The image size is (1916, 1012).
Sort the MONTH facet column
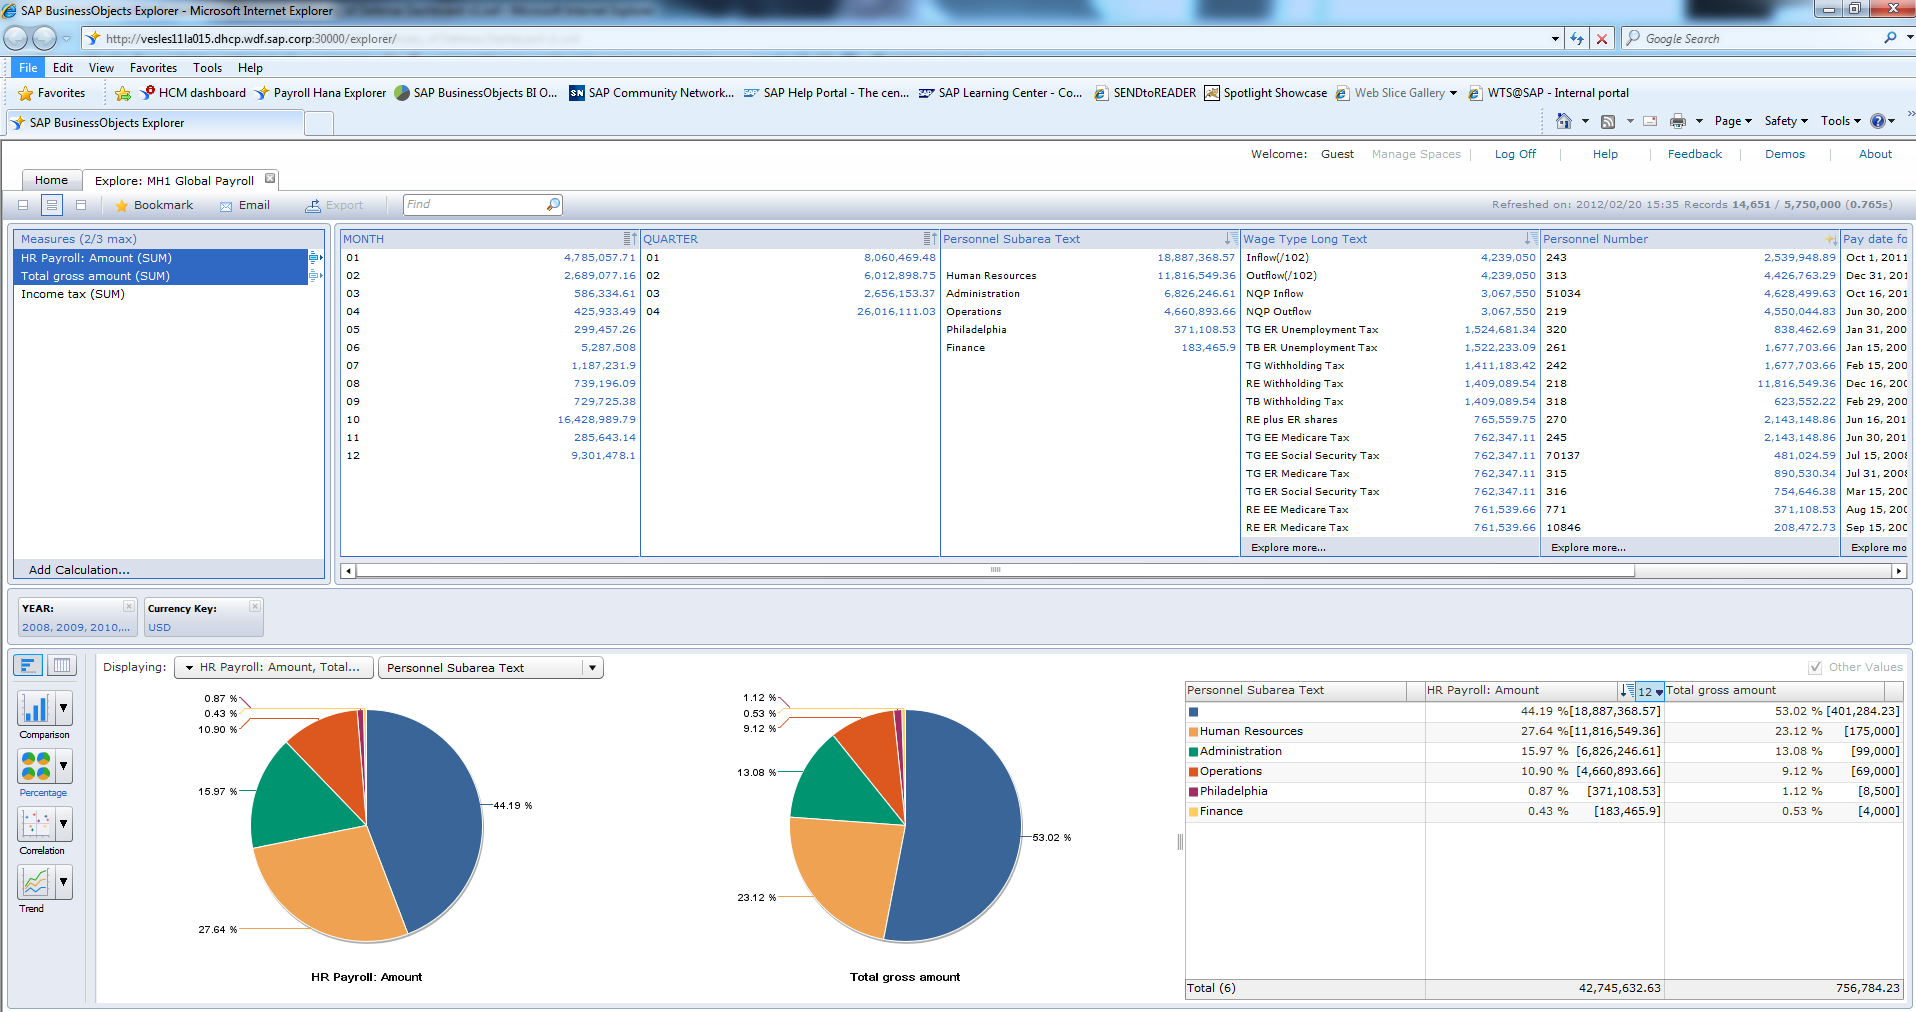click(x=629, y=239)
